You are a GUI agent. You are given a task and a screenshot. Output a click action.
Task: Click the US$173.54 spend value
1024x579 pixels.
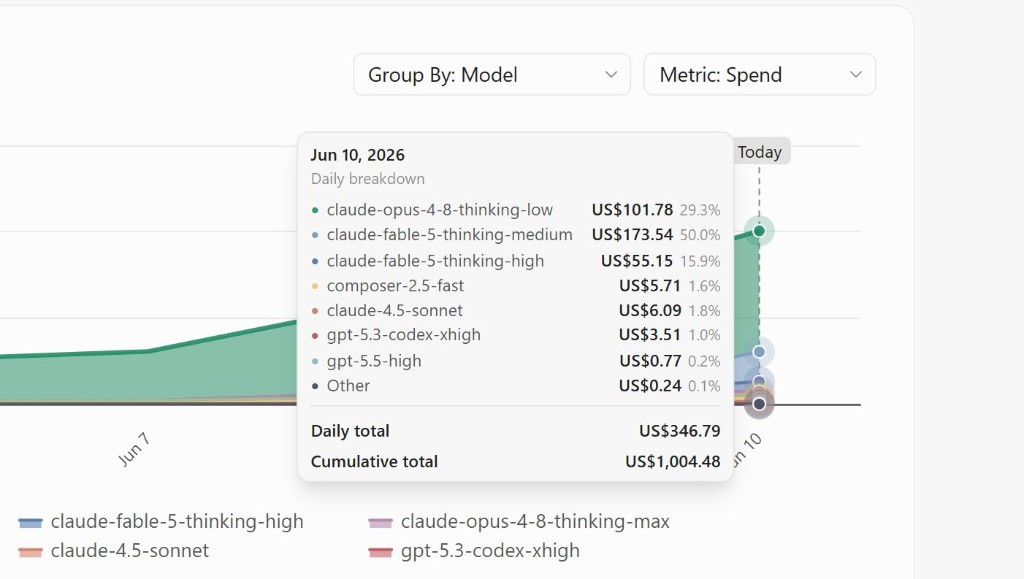(632, 235)
